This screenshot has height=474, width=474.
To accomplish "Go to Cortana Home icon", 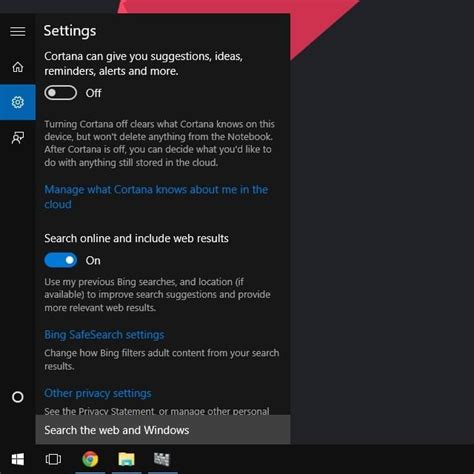I will (x=18, y=67).
